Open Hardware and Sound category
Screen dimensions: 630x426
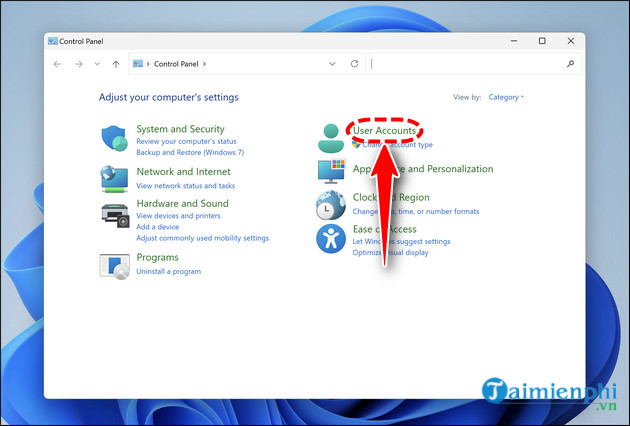(x=182, y=203)
